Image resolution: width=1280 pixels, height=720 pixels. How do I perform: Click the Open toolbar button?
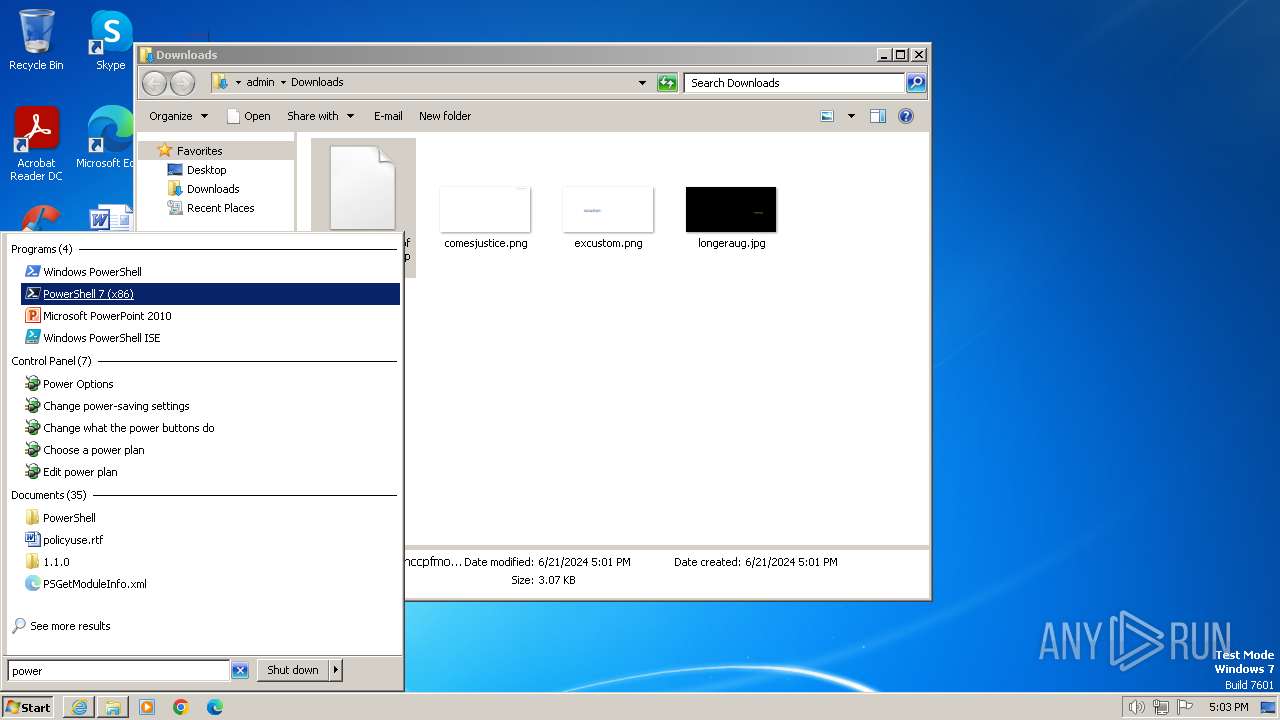click(249, 116)
